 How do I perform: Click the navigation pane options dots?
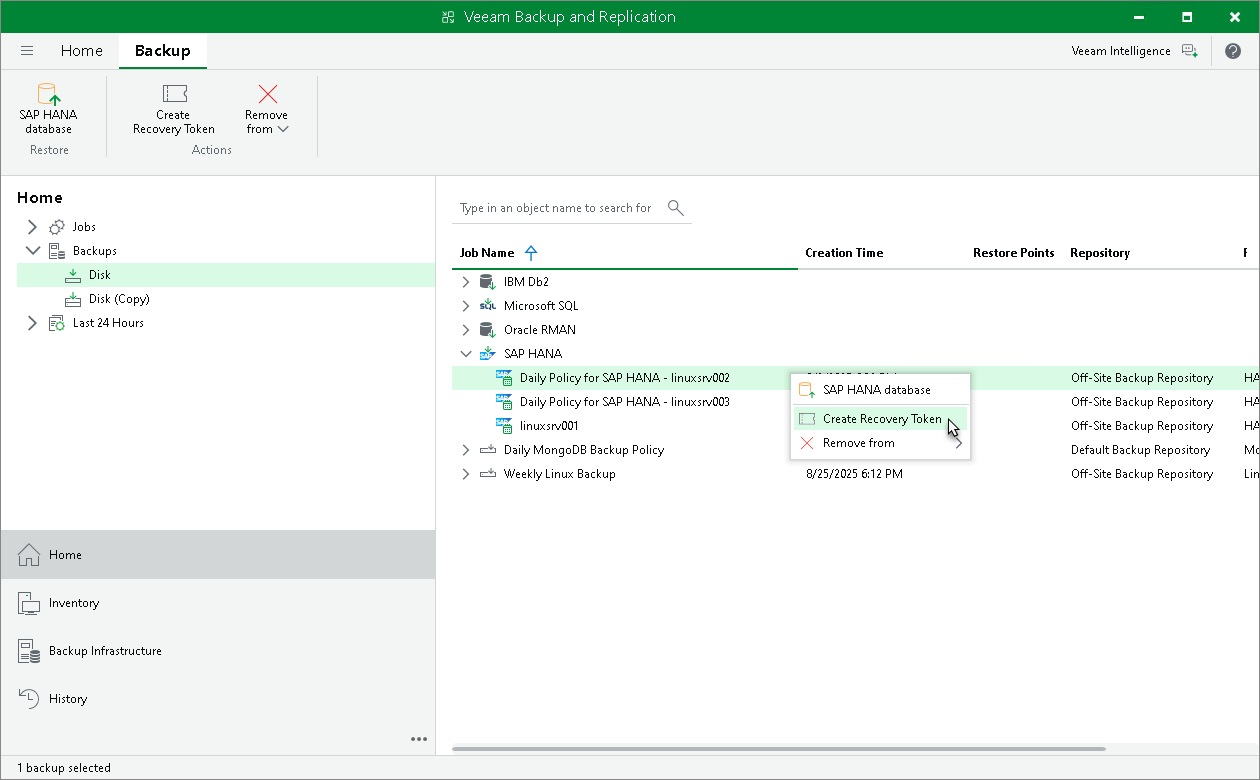click(x=419, y=739)
